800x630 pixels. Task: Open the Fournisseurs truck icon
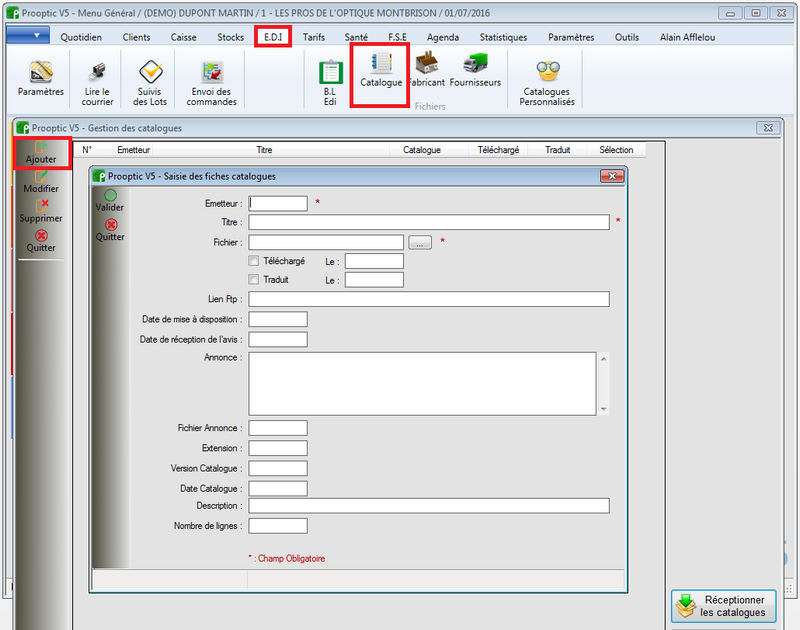[x=475, y=69]
